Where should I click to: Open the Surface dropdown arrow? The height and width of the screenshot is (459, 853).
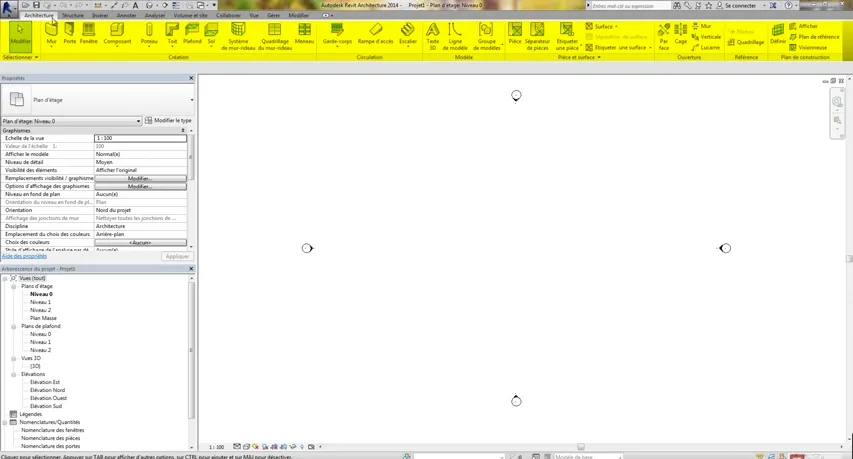coord(616,27)
